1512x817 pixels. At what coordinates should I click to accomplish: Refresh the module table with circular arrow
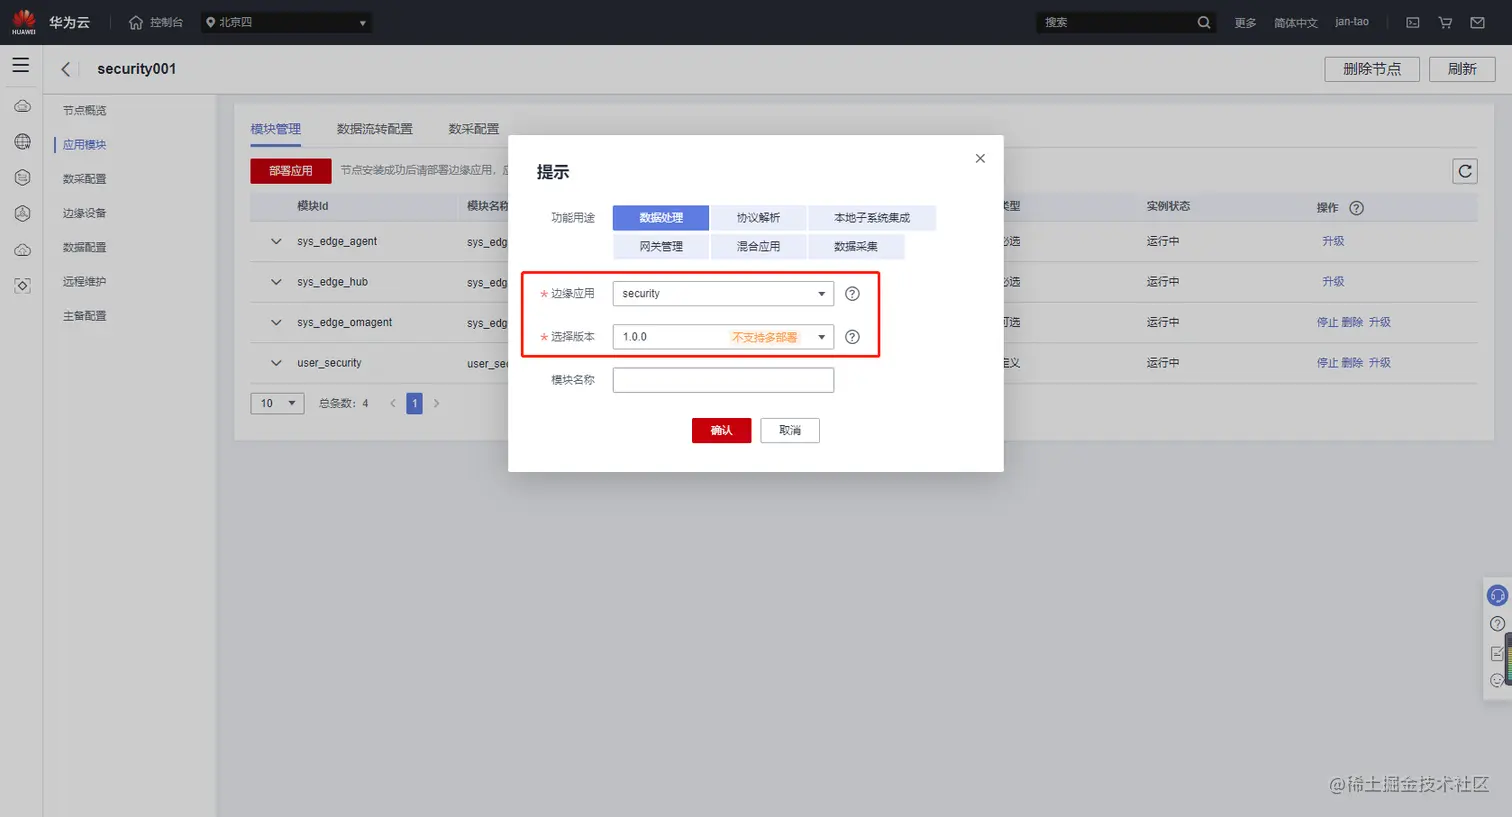pyautogui.click(x=1465, y=171)
